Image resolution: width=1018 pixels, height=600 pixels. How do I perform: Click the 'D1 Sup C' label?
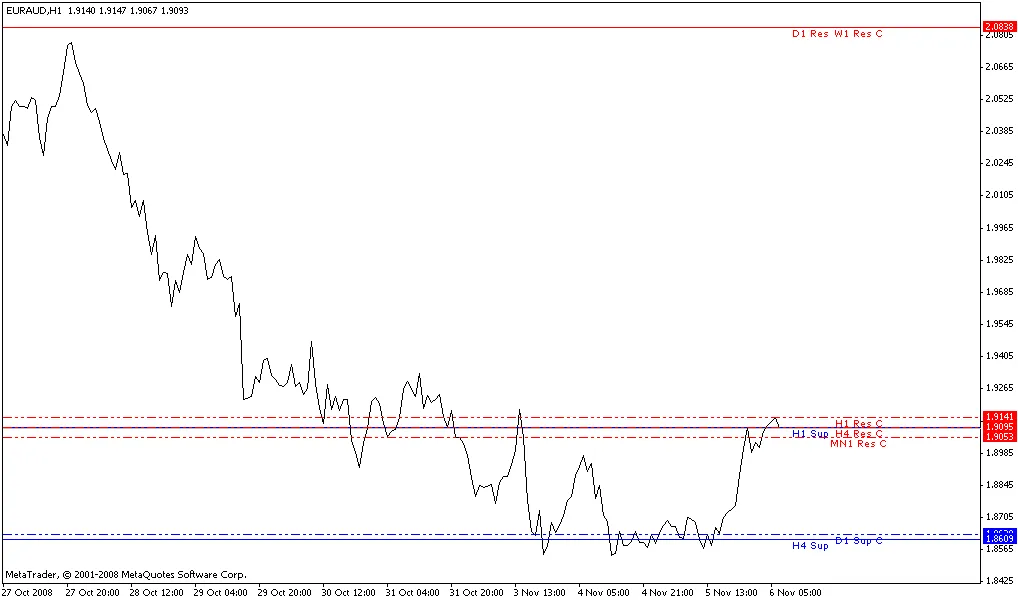click(859, 540)
